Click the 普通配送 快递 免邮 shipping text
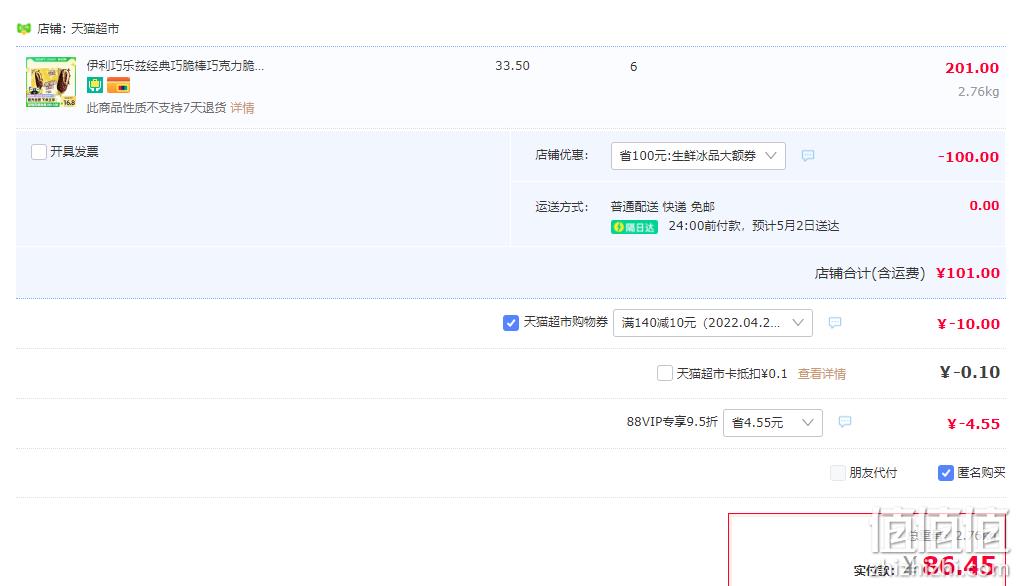Viewport: 1019px width, 586px height. [x=663, y=207]
